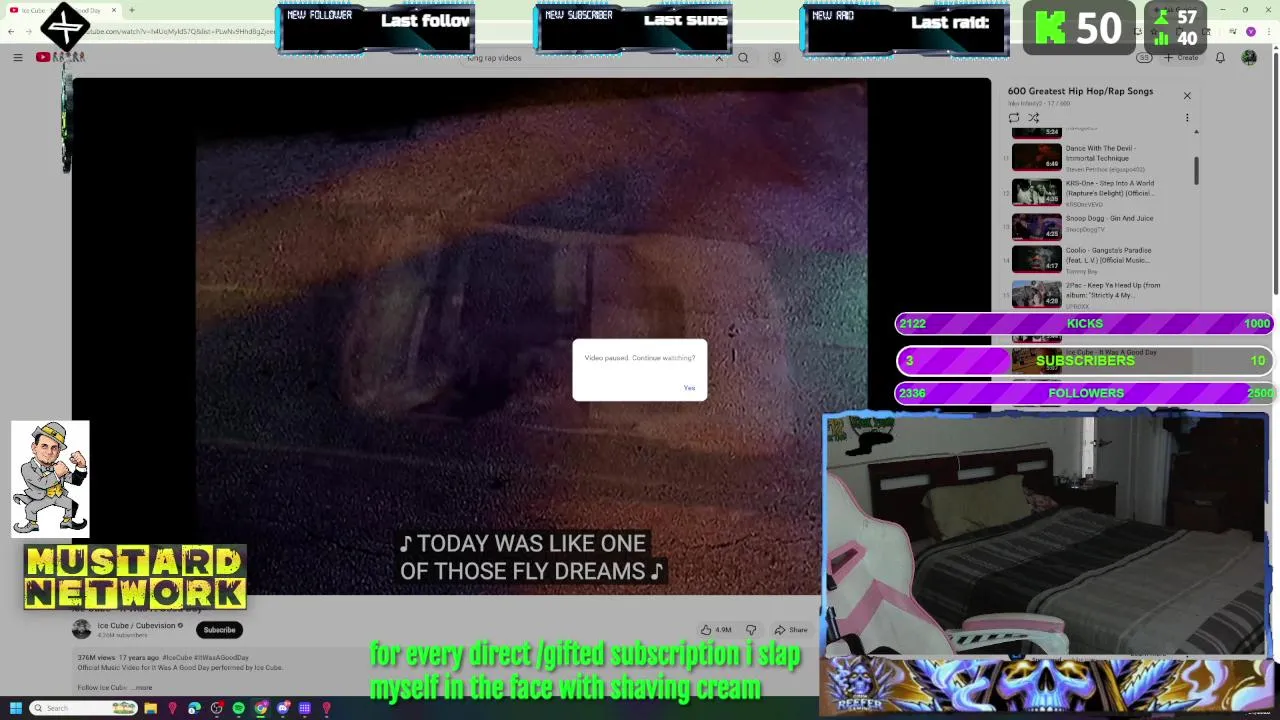Open the YouTube account avatar menu
This screenshot has width=1280, height=720.
1249,58
